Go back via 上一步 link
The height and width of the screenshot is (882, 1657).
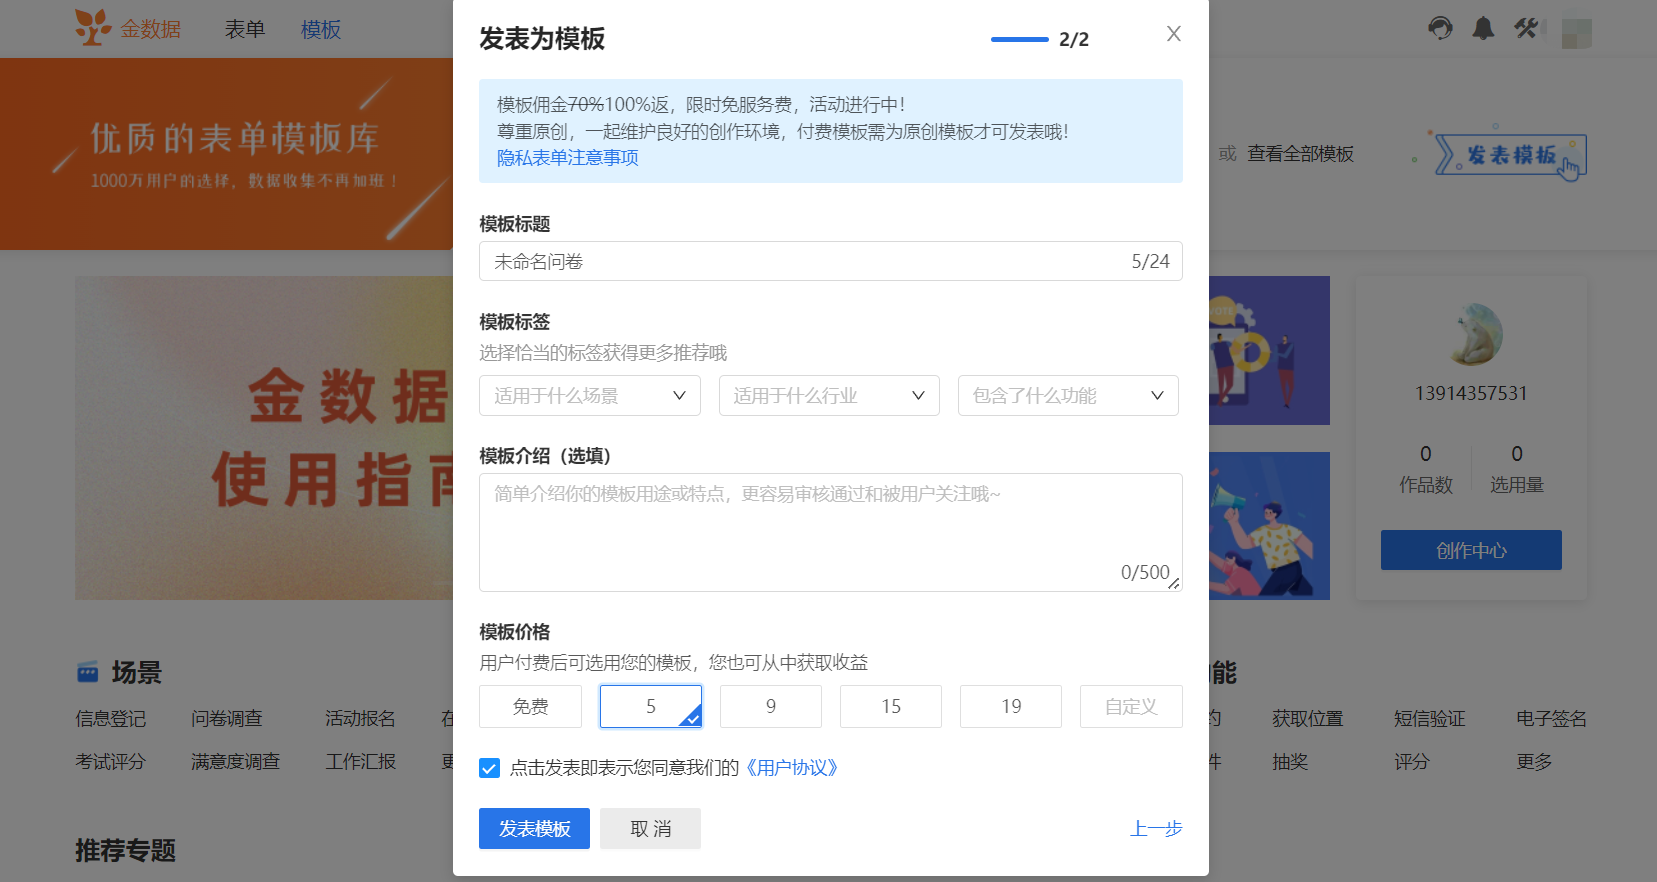pyautogui.click(x=1156, y=828)
